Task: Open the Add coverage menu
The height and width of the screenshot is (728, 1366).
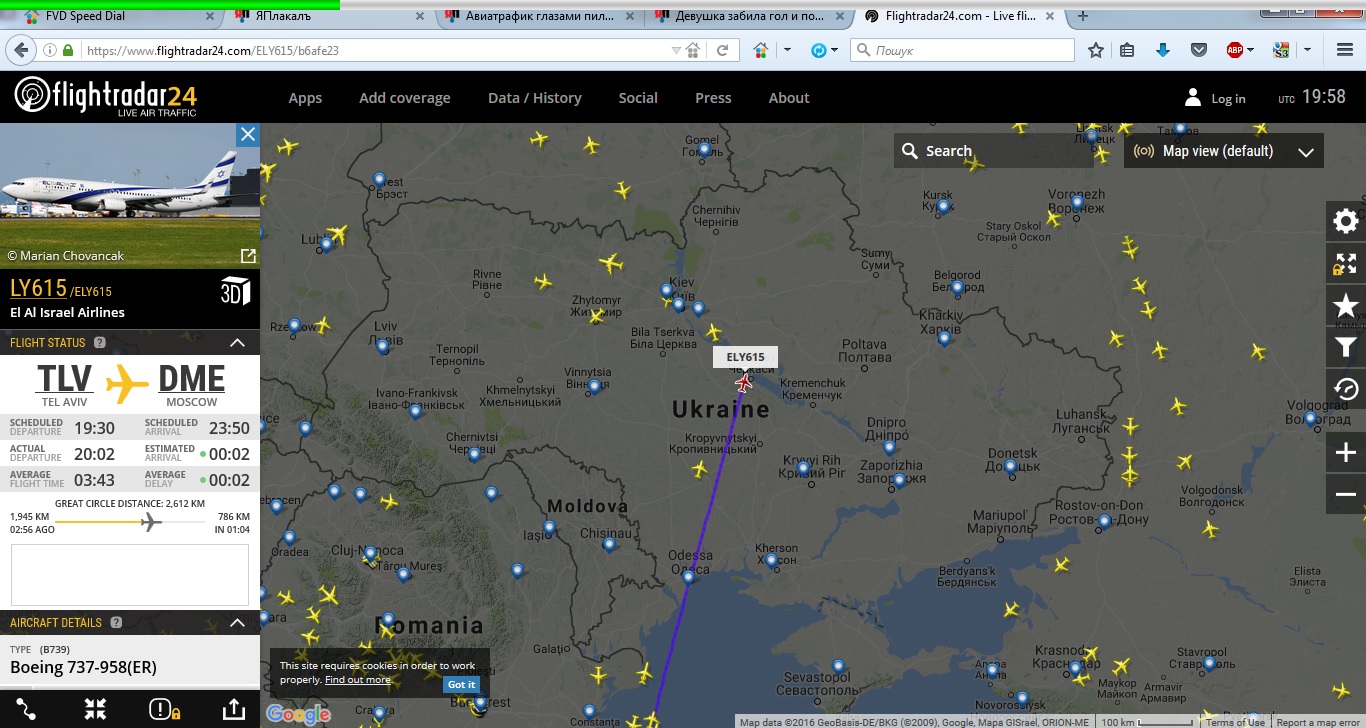Action: 405,98
